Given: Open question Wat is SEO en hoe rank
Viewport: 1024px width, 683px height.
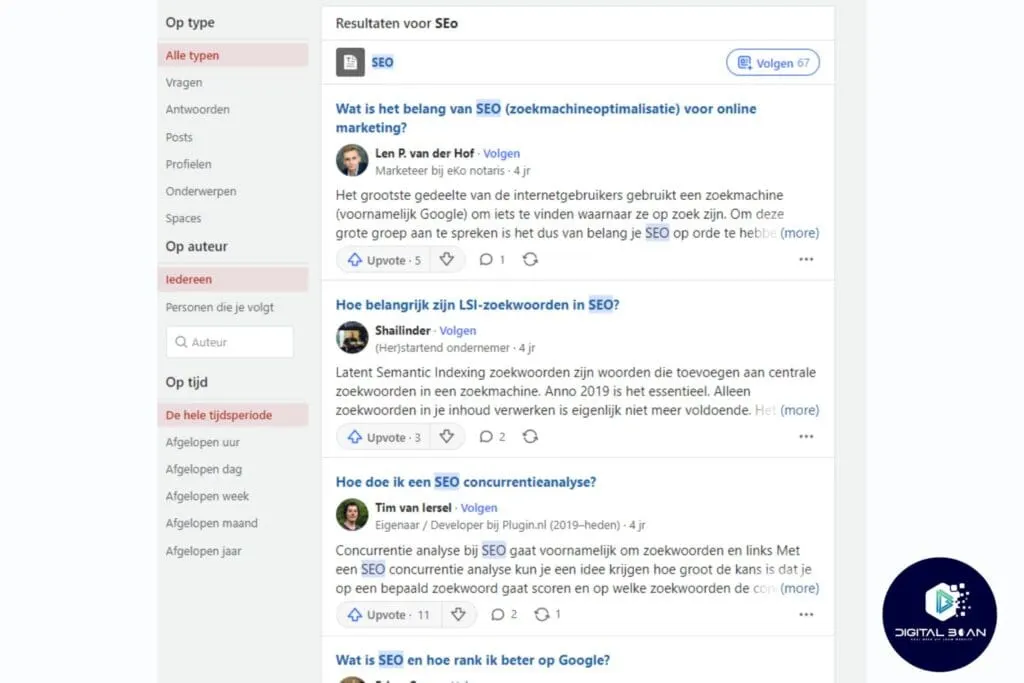Looking at the screenshot, I should tap(473, 660).
